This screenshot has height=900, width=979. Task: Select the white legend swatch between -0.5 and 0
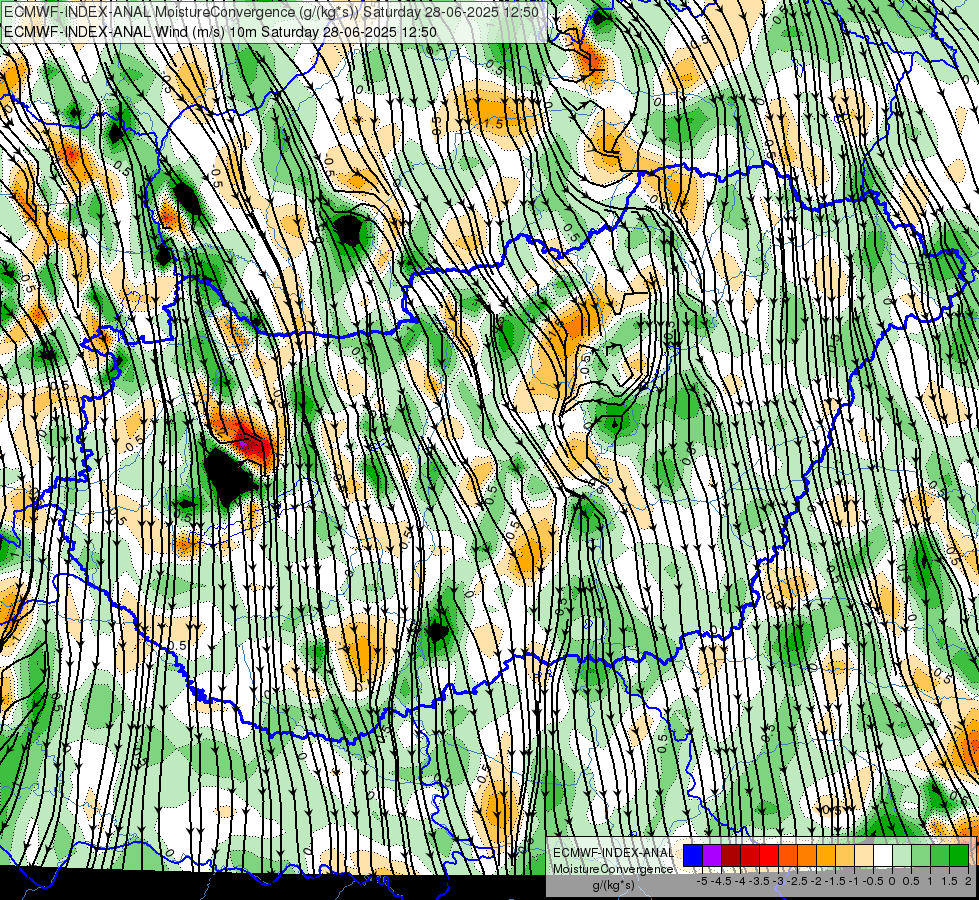[883, 856]
